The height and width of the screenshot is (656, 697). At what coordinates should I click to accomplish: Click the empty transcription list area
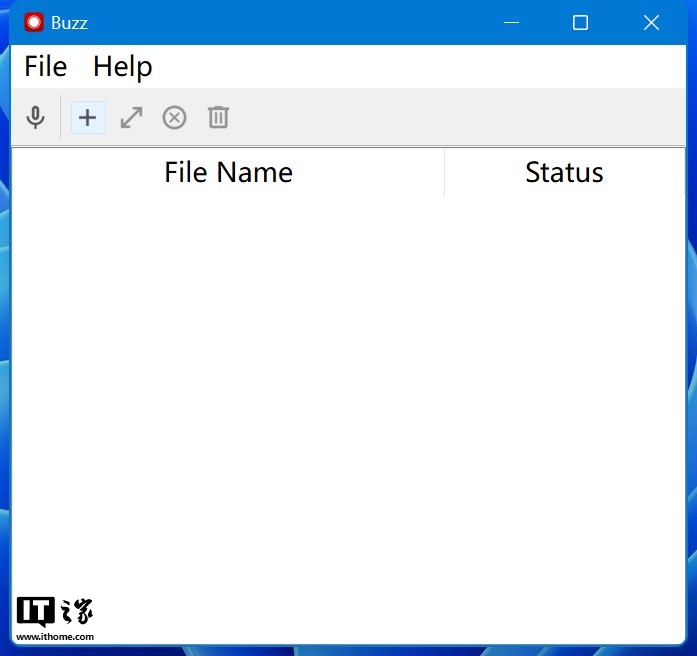click(348, 400)
